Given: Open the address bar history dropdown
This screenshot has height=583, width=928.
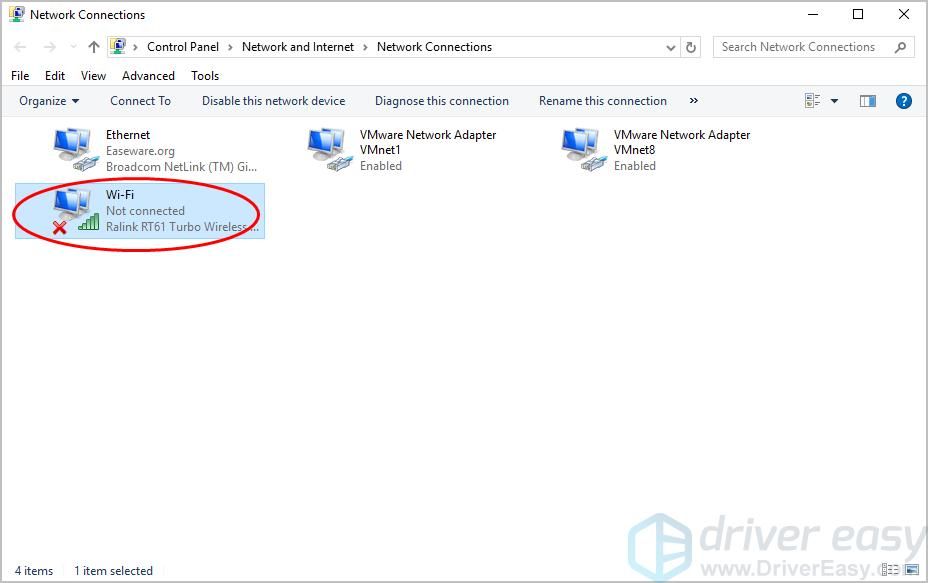Looking at the screenshot, I should [670, 47].
